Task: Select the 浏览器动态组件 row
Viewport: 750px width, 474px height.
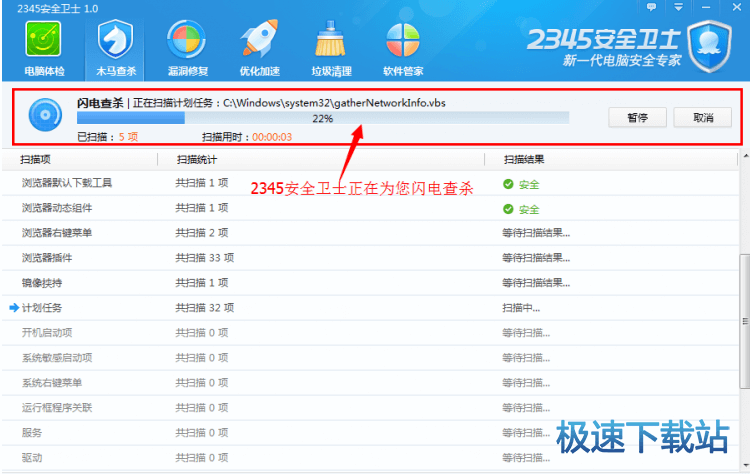Action: [x=370, y=208]
